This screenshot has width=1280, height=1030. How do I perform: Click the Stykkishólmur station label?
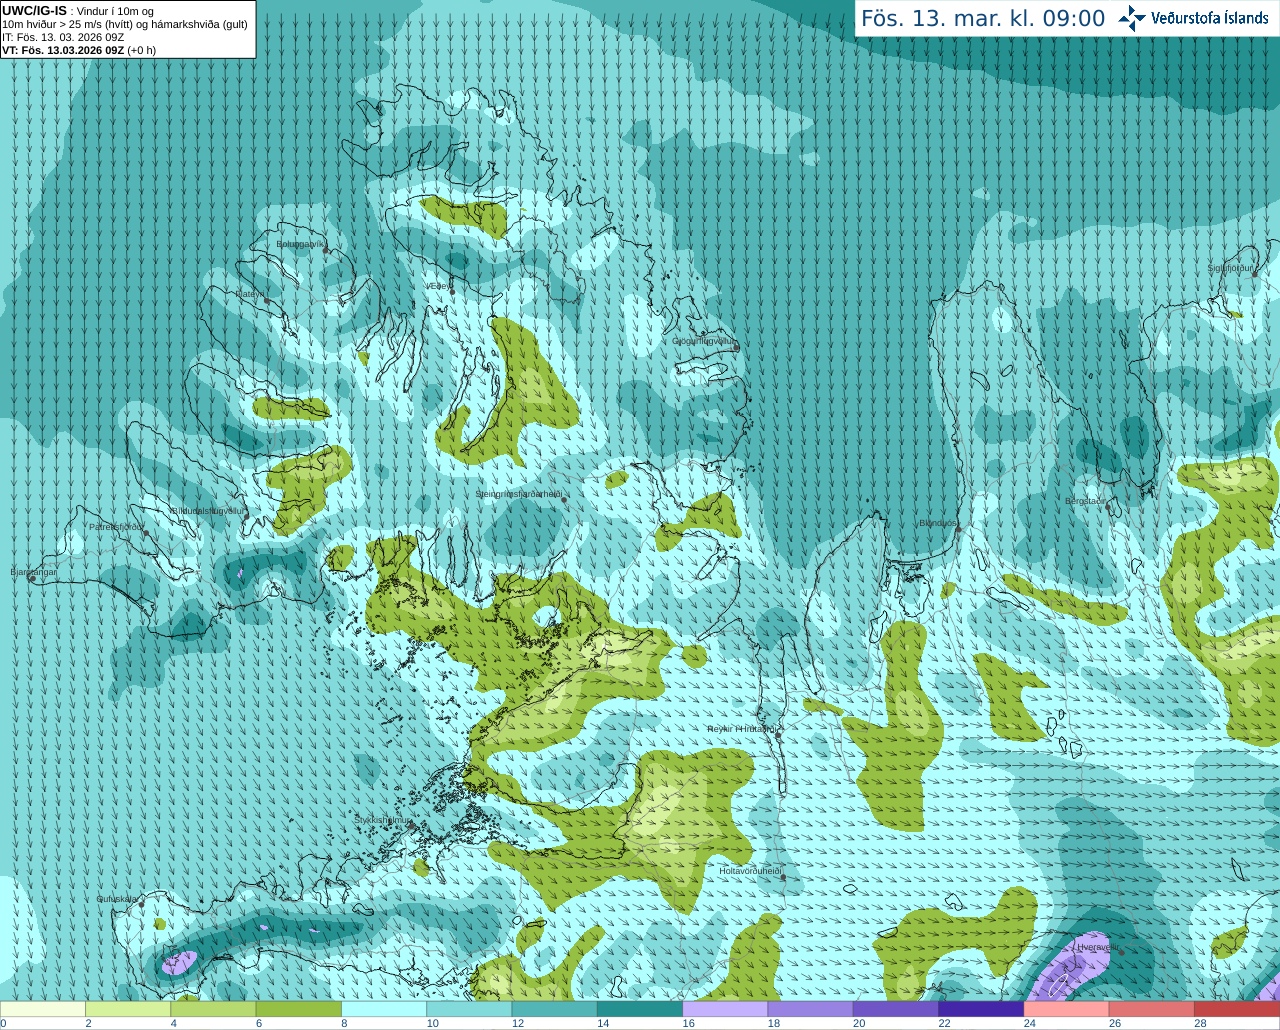pos(382,820)
